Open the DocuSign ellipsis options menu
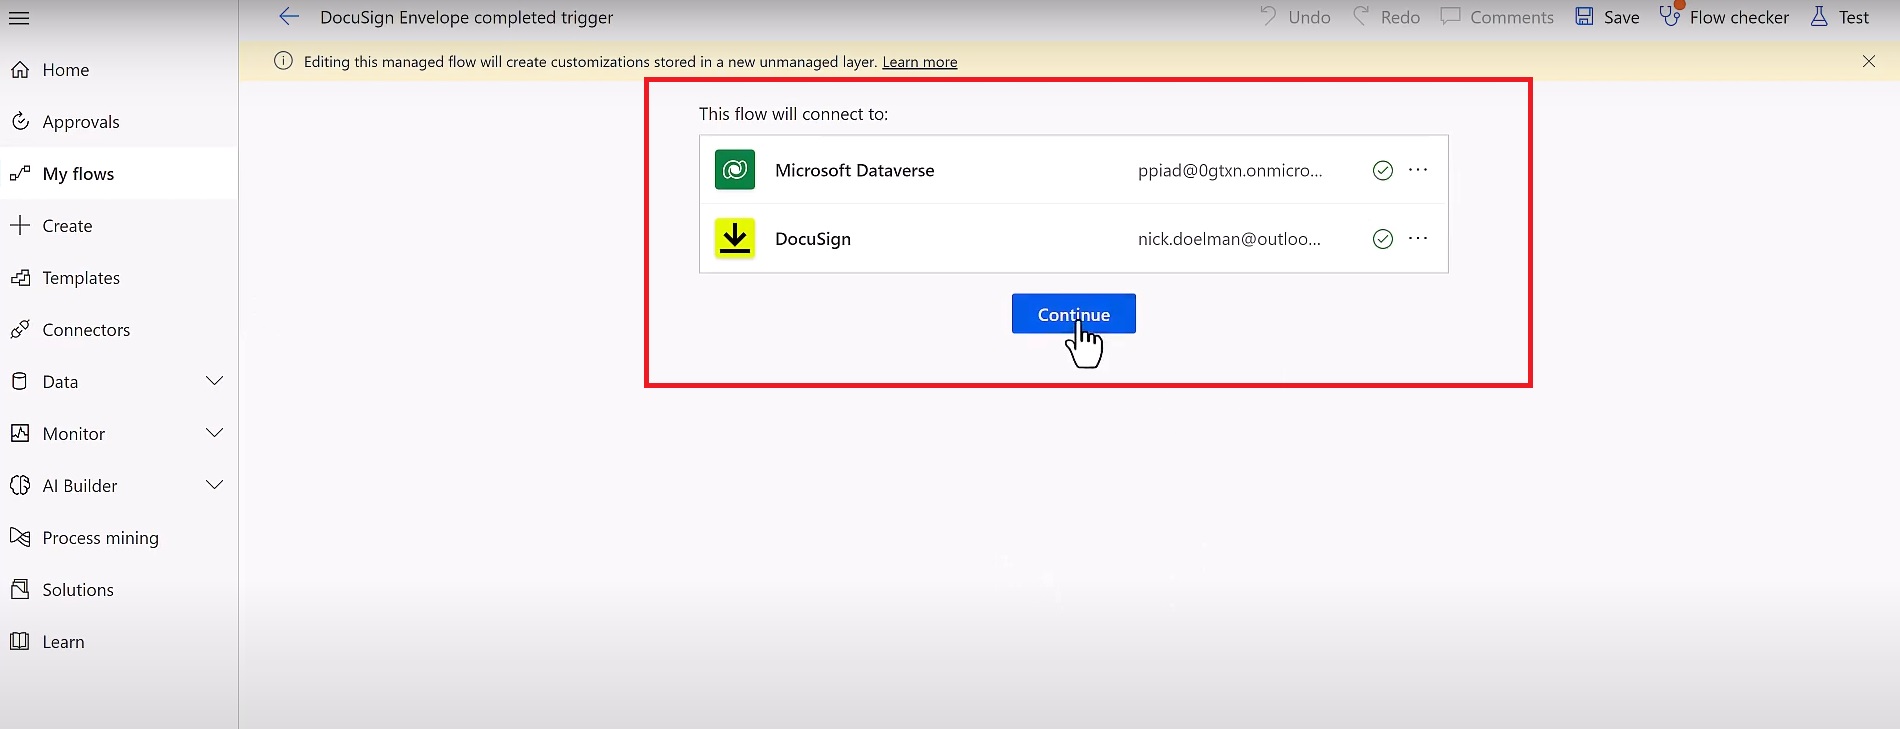Viewport: 1900px width, 729px height. pyautogui.click(x=1418, y=238)
